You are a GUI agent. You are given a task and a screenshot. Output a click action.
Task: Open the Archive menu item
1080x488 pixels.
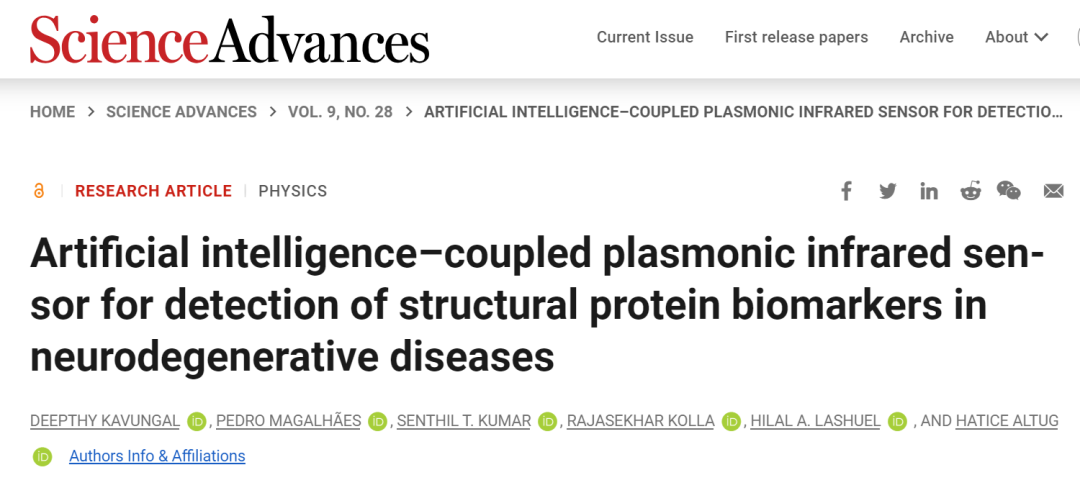tap(926, 37)
